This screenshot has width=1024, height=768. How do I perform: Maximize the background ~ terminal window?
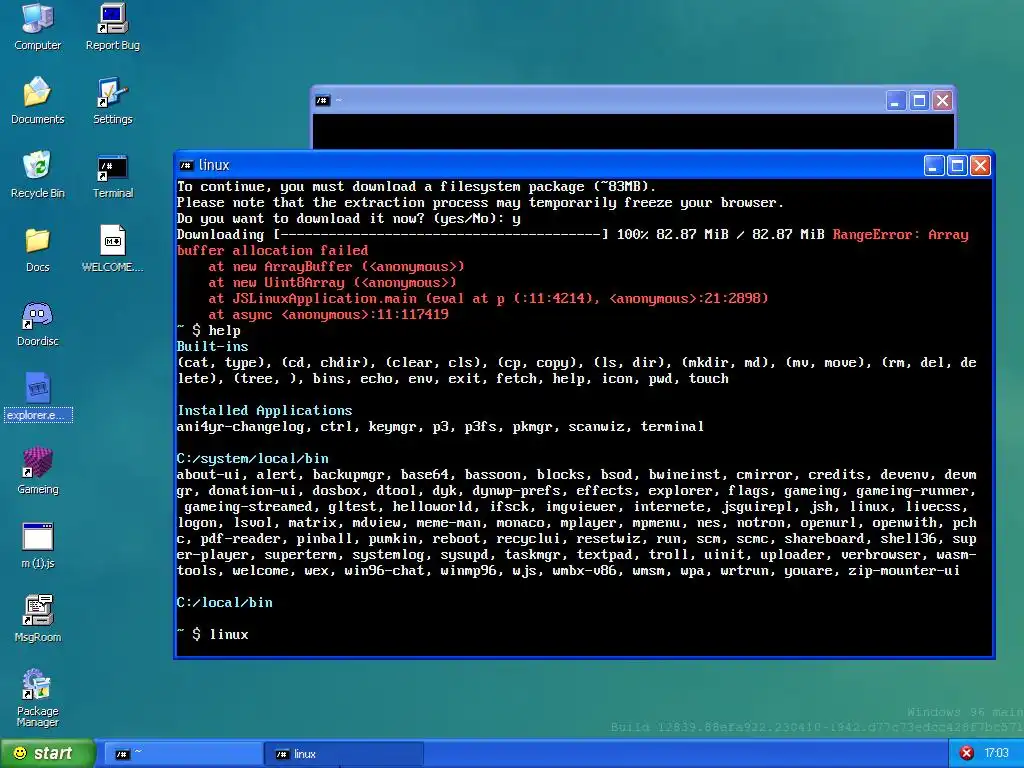[919, 101]
